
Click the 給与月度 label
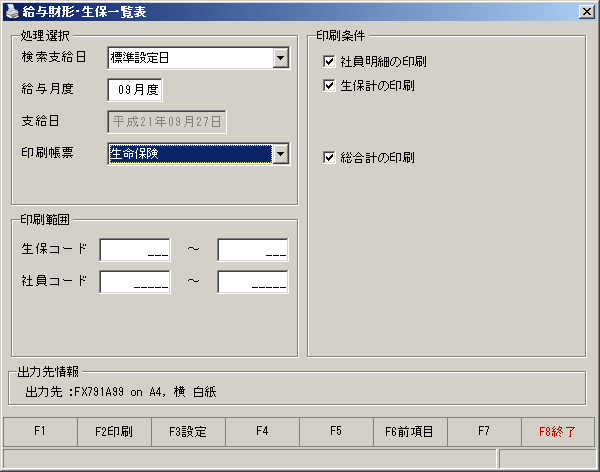(x=47, y=89)
